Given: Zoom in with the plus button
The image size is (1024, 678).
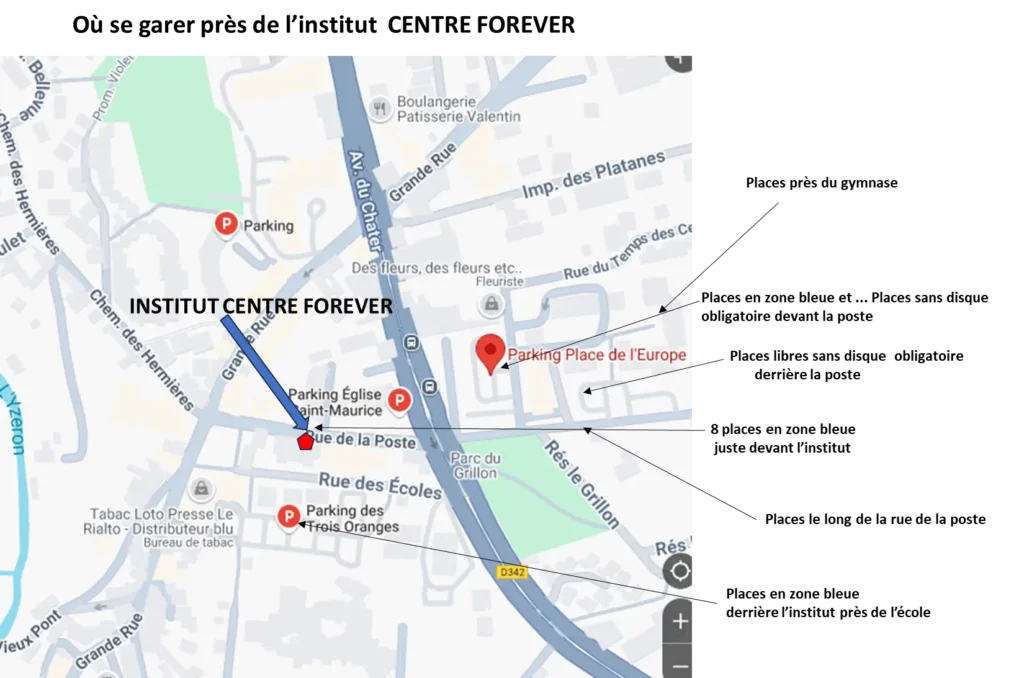Looking at the screenshot, I should pyautogui.click(x=679, y=621).
